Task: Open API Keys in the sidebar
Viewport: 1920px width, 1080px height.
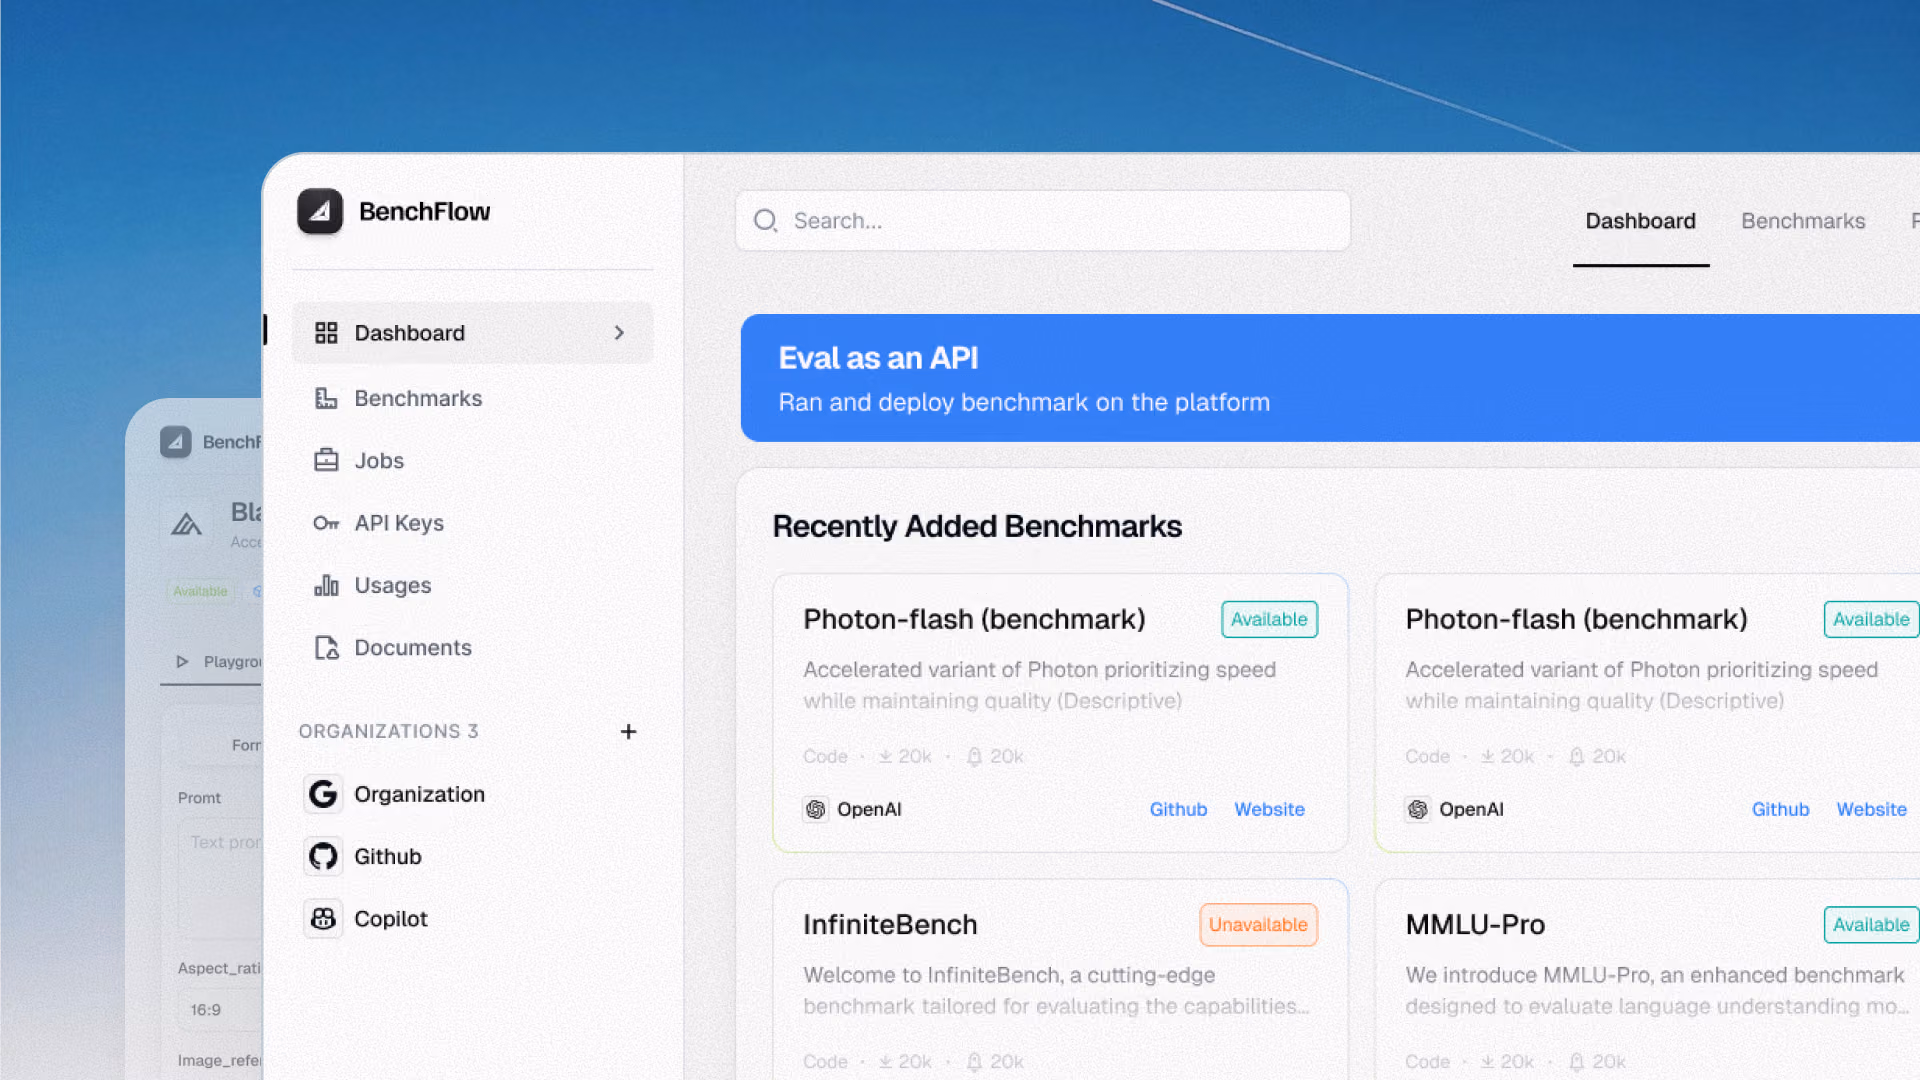Action: [x=472, y=523]
